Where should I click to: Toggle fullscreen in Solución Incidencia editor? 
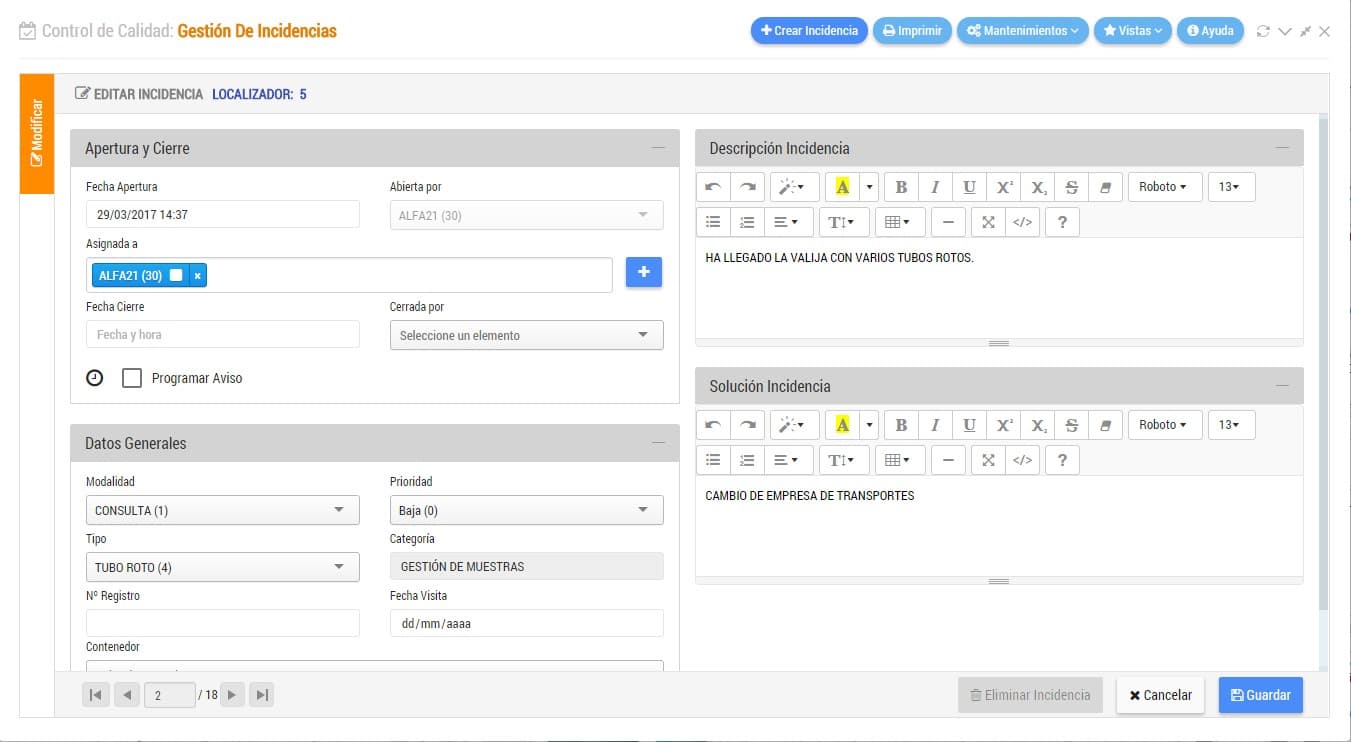pyautogui.click(x=988, y=460)
